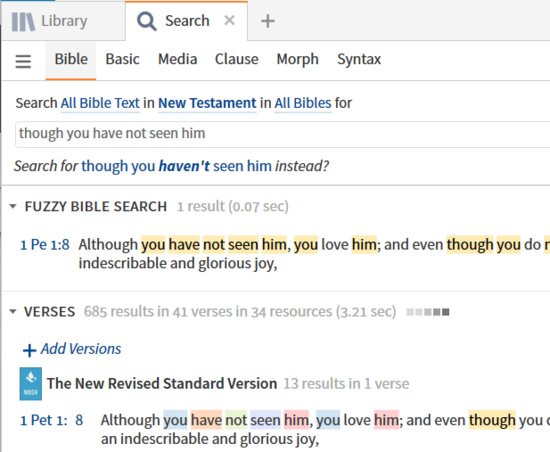The width and height of the screenshot is (550, 452).
Task: Add a new tab with plus icon
Action: [x=268, y=21]
